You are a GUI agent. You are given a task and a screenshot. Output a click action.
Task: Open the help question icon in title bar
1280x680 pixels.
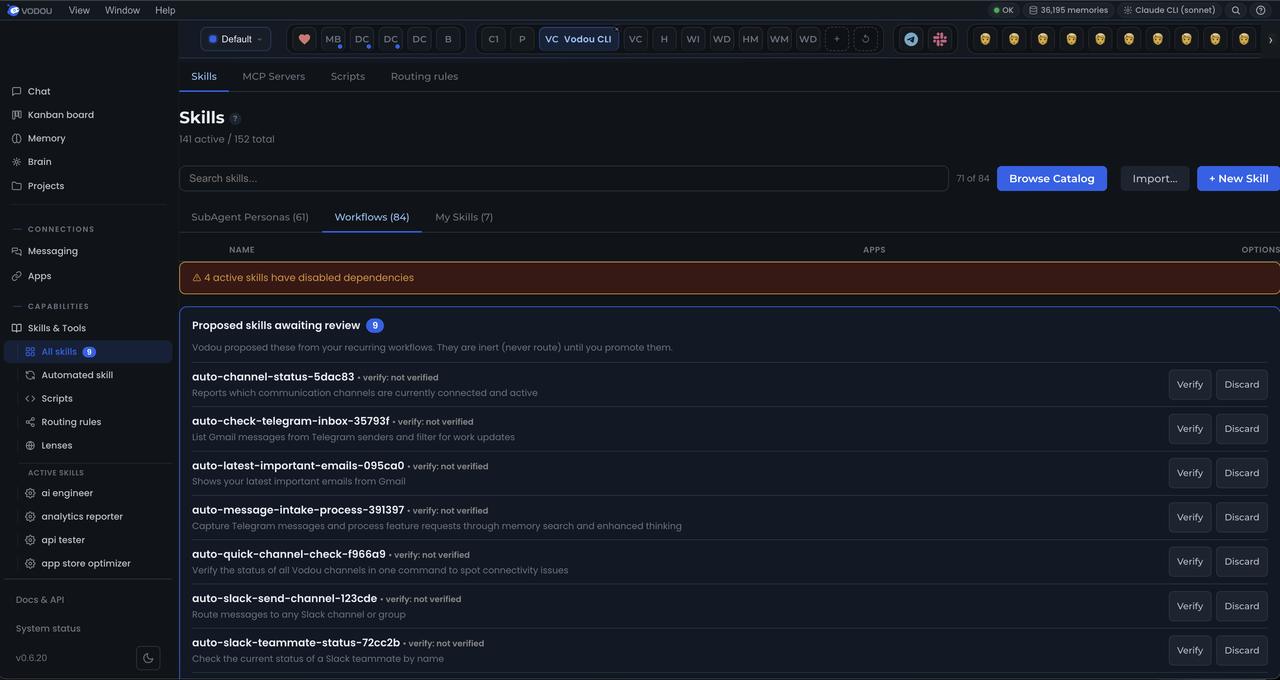[1260, 10]
